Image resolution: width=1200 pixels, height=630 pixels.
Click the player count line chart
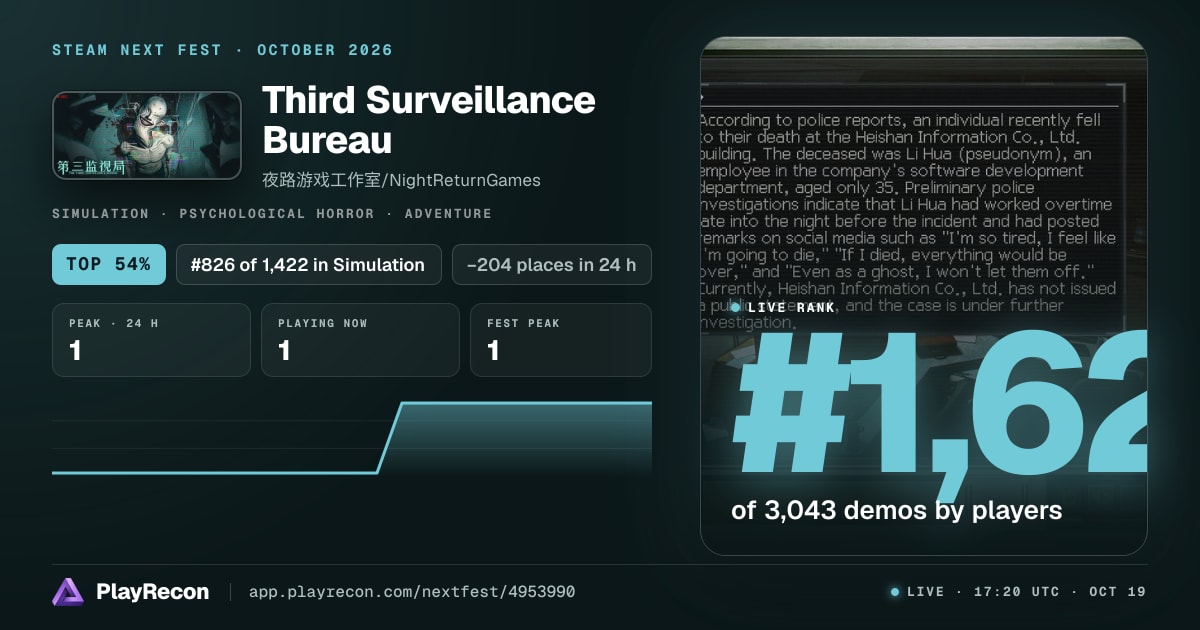[352, 438]
